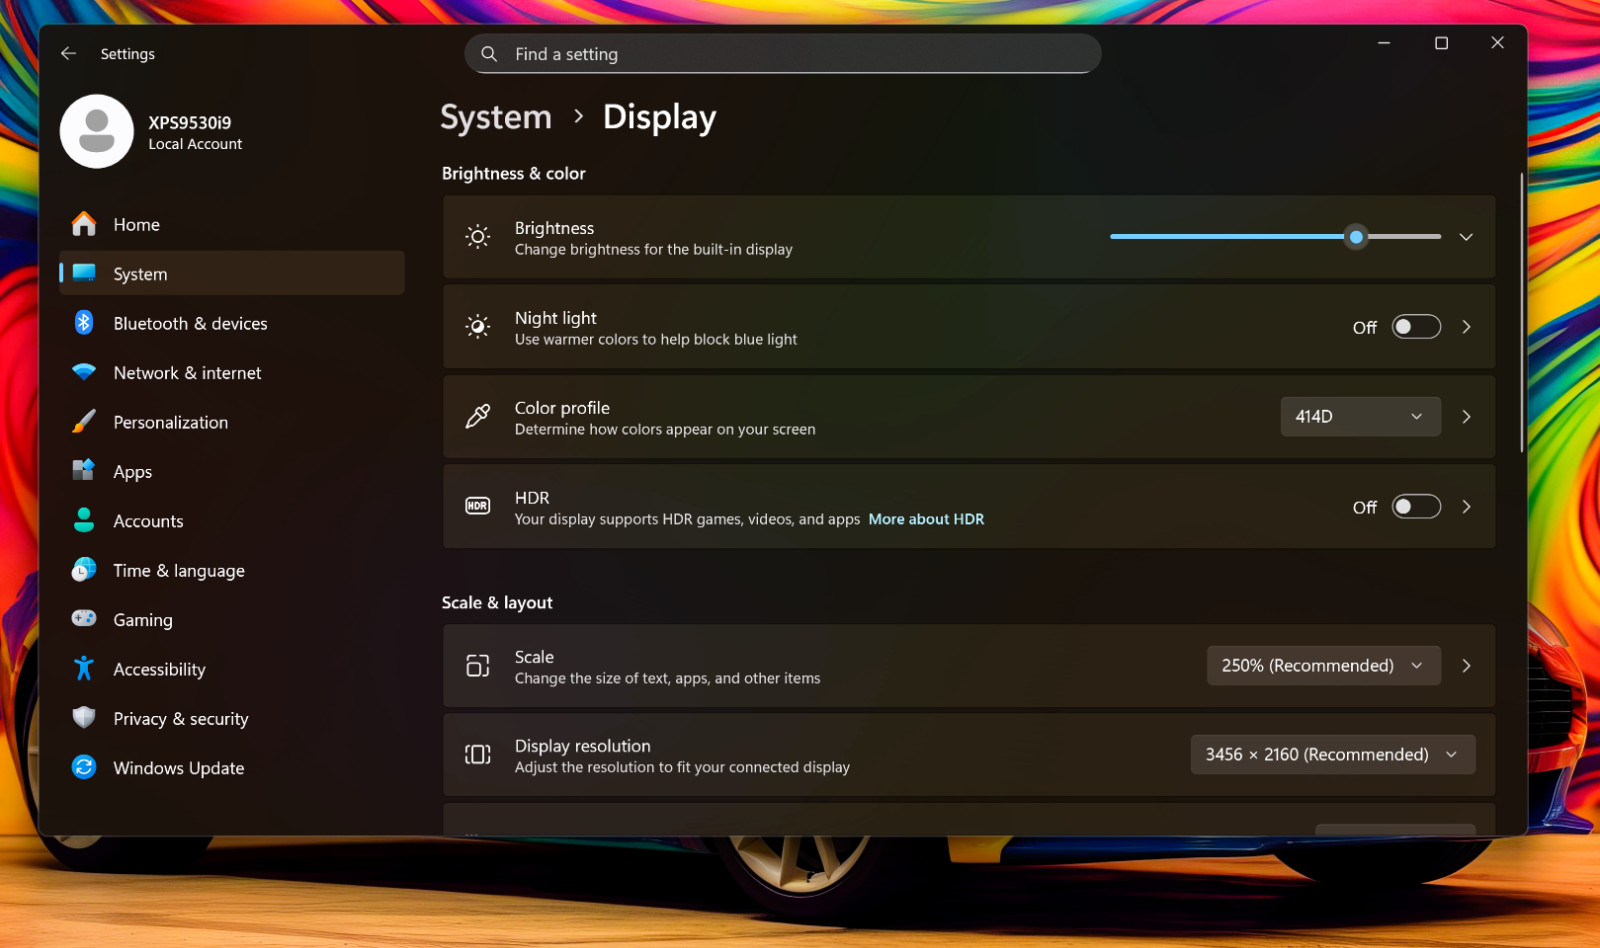Click the back arrow in Settings

tap(68, 53)
